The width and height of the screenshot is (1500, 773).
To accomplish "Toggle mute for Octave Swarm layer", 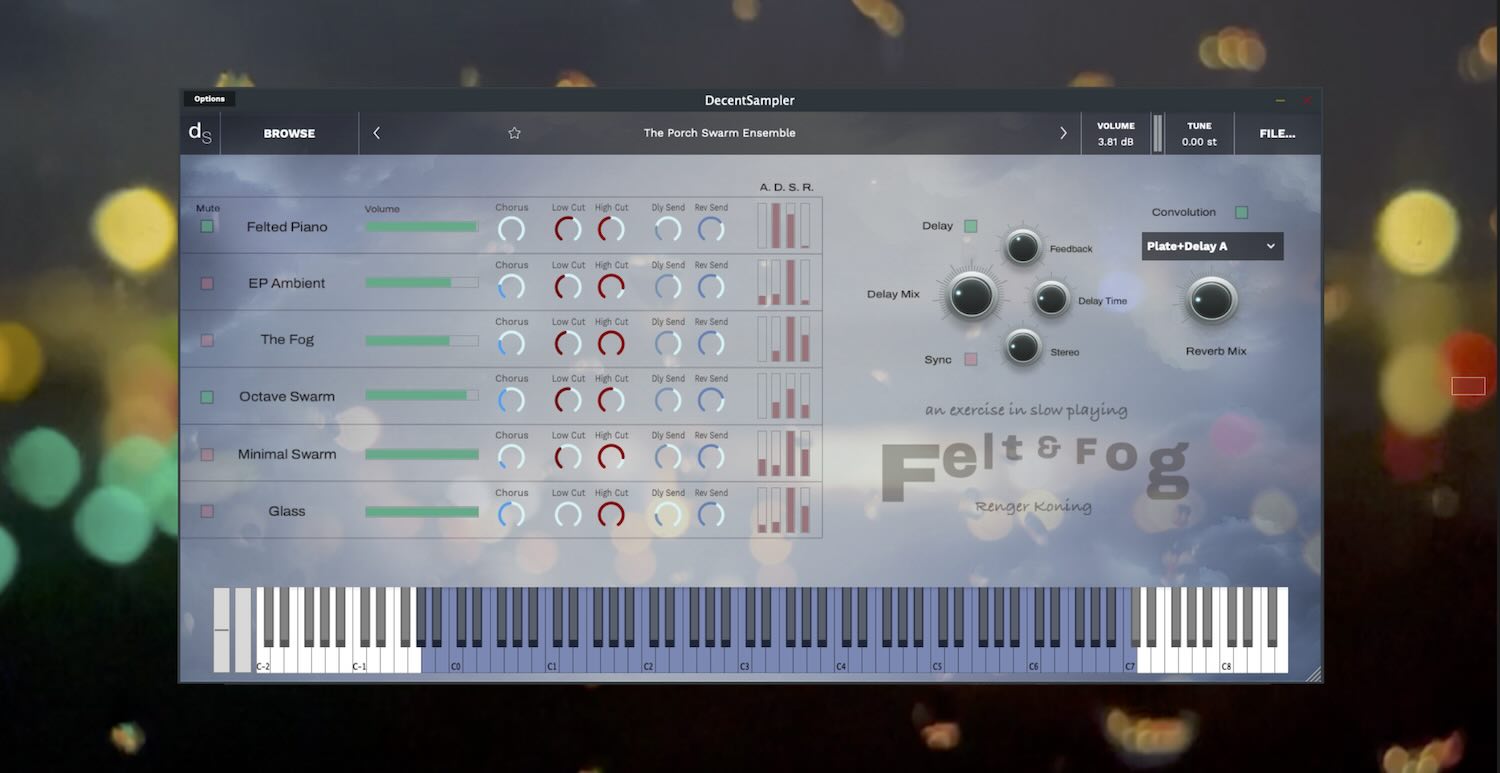I will coord(207,397).
